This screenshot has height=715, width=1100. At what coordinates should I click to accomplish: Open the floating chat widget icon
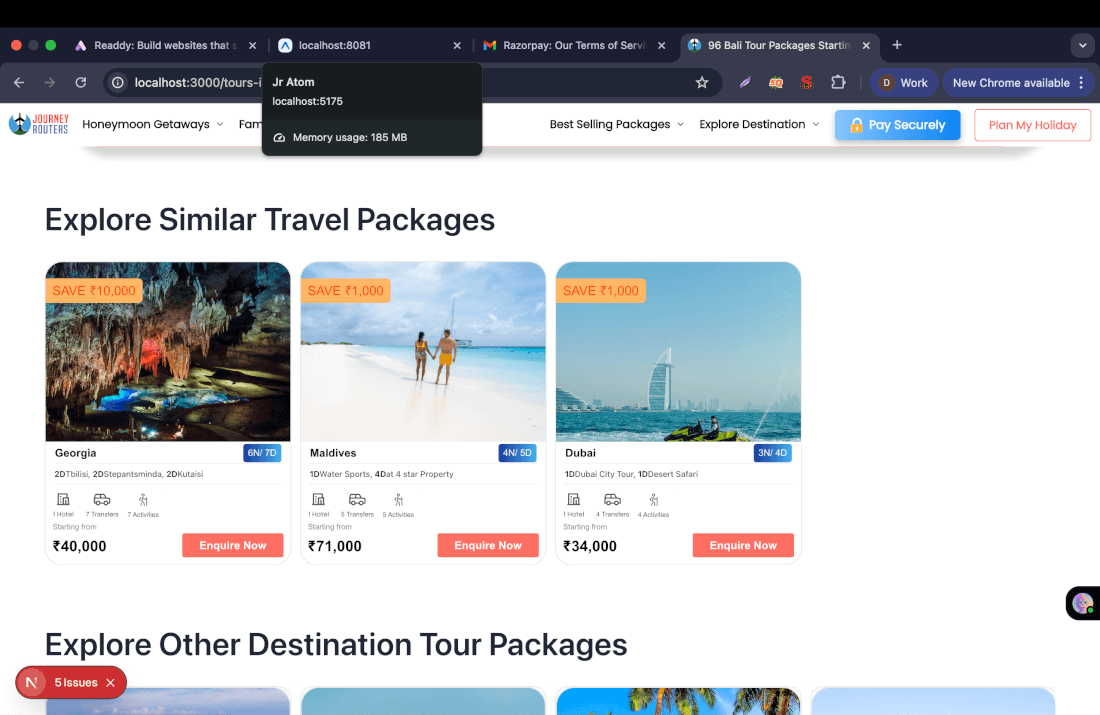click(1082, 603)
